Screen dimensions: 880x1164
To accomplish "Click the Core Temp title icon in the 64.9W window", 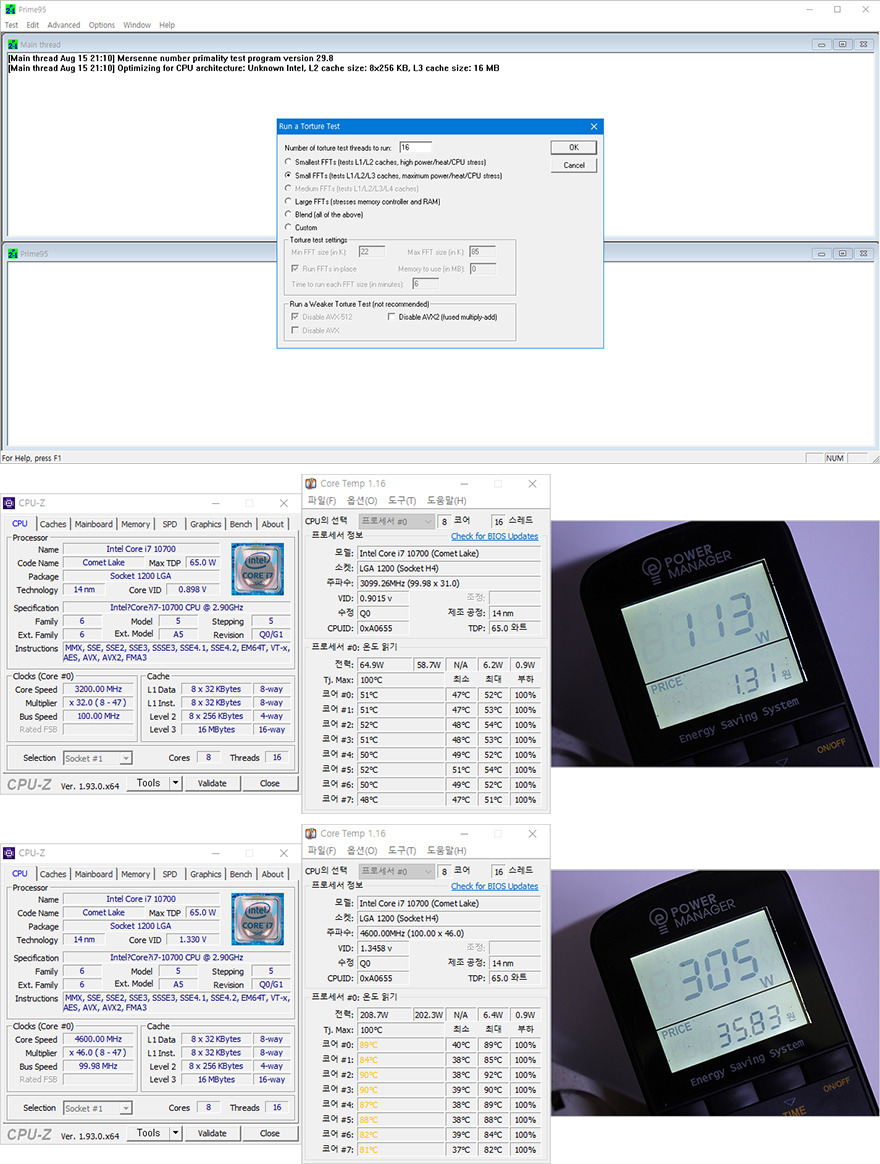I will click(x=311, y=483).
